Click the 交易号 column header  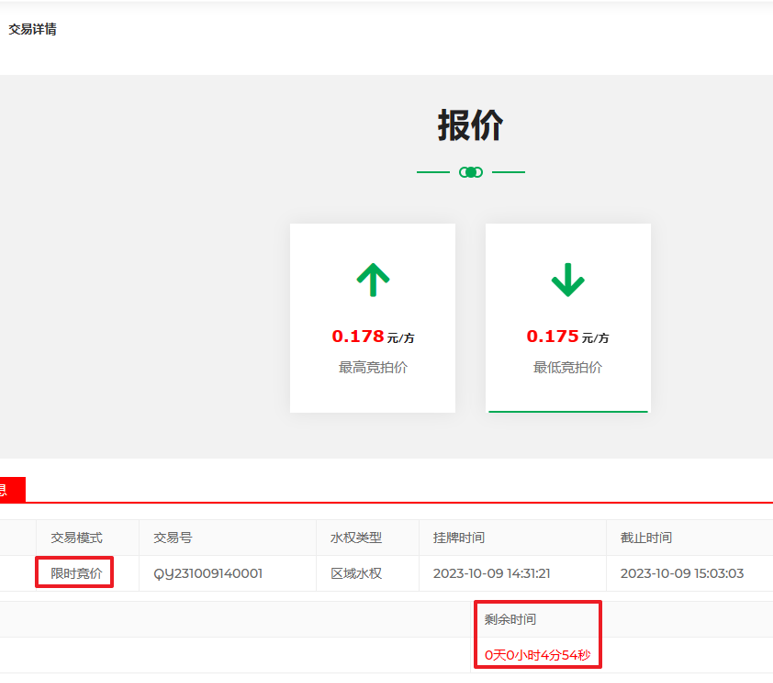pyautogui.click(x=172, y=538)
